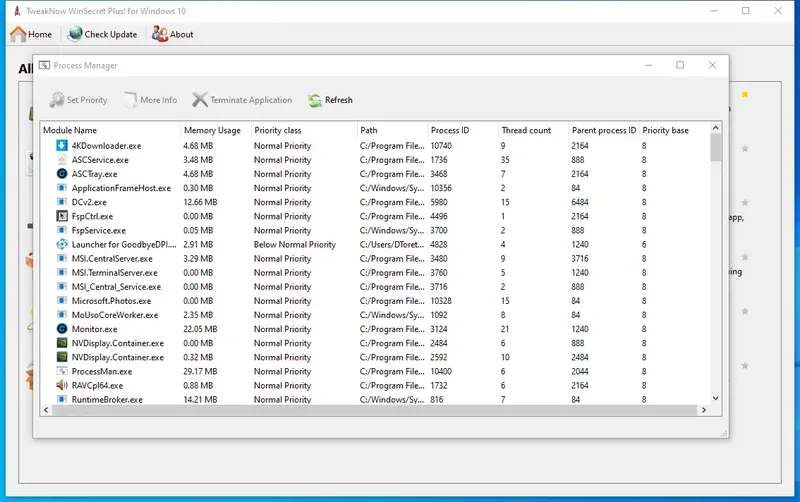The width and height of the screenshot is (800, 502).
Task: Sort by Path column header
Action: point(392,130)
